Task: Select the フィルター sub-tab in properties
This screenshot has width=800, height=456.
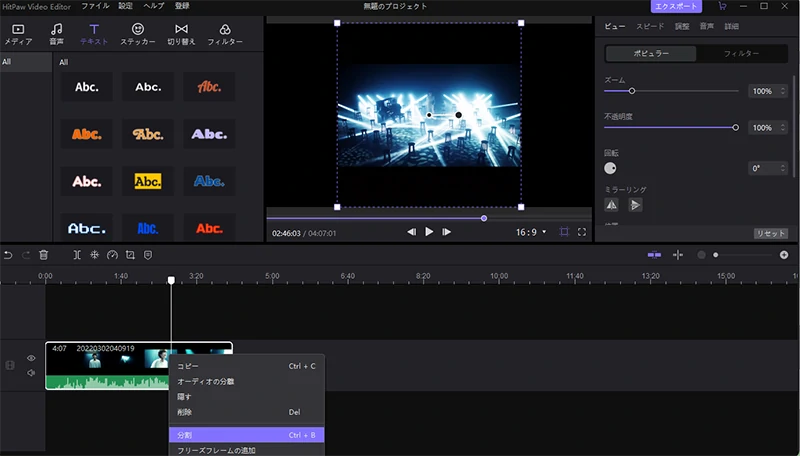Action: [741, 54]
